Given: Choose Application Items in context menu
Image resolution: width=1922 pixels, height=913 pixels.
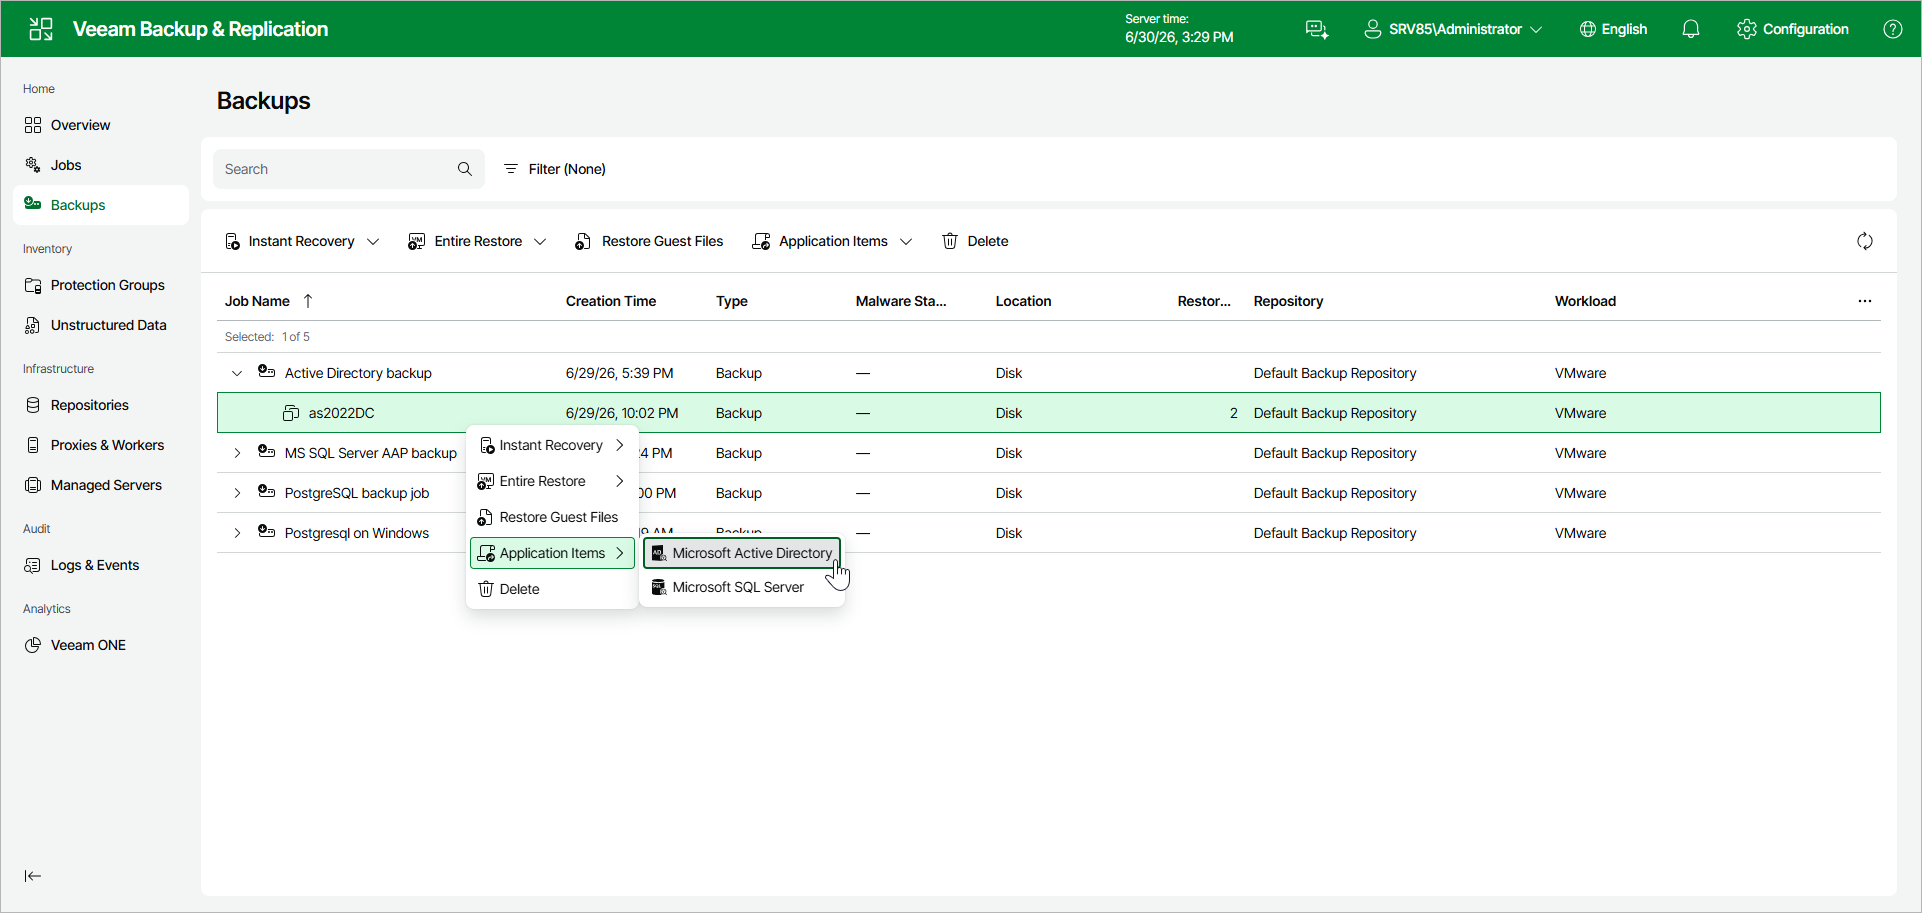Looking at the screenshot, I should (552, 553).
